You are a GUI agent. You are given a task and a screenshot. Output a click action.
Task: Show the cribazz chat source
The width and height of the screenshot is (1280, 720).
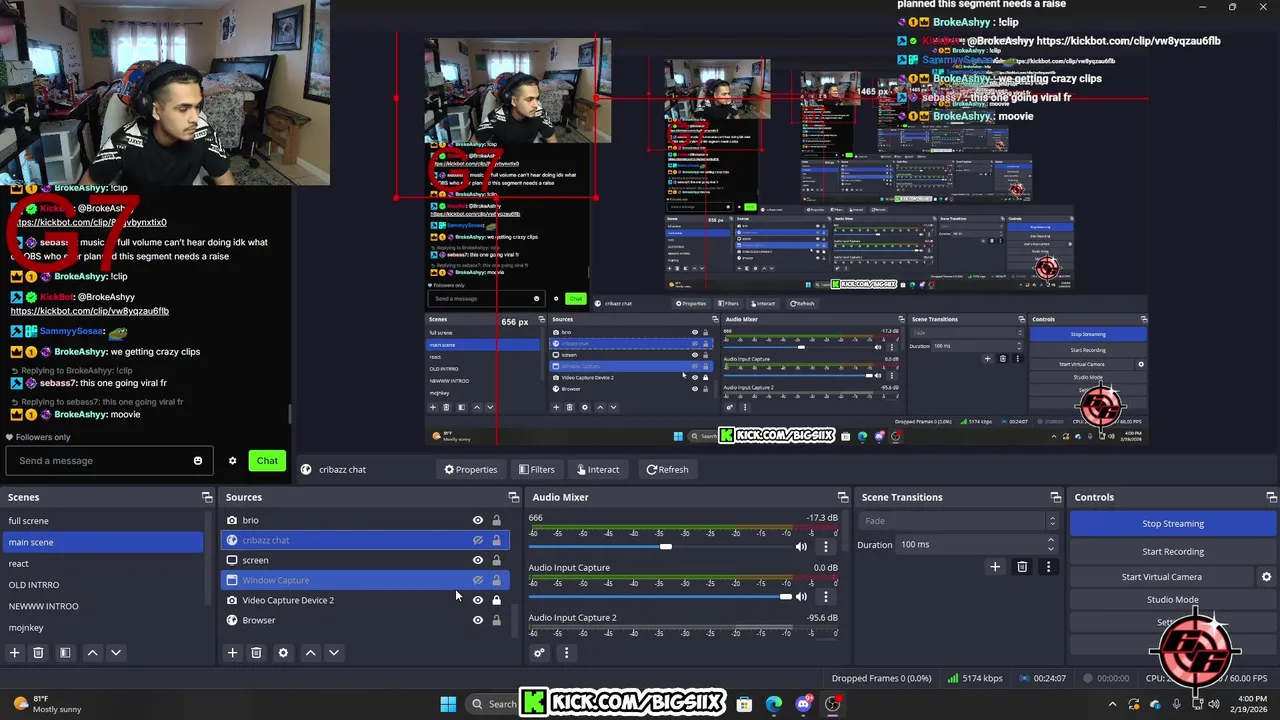point(478,540)
